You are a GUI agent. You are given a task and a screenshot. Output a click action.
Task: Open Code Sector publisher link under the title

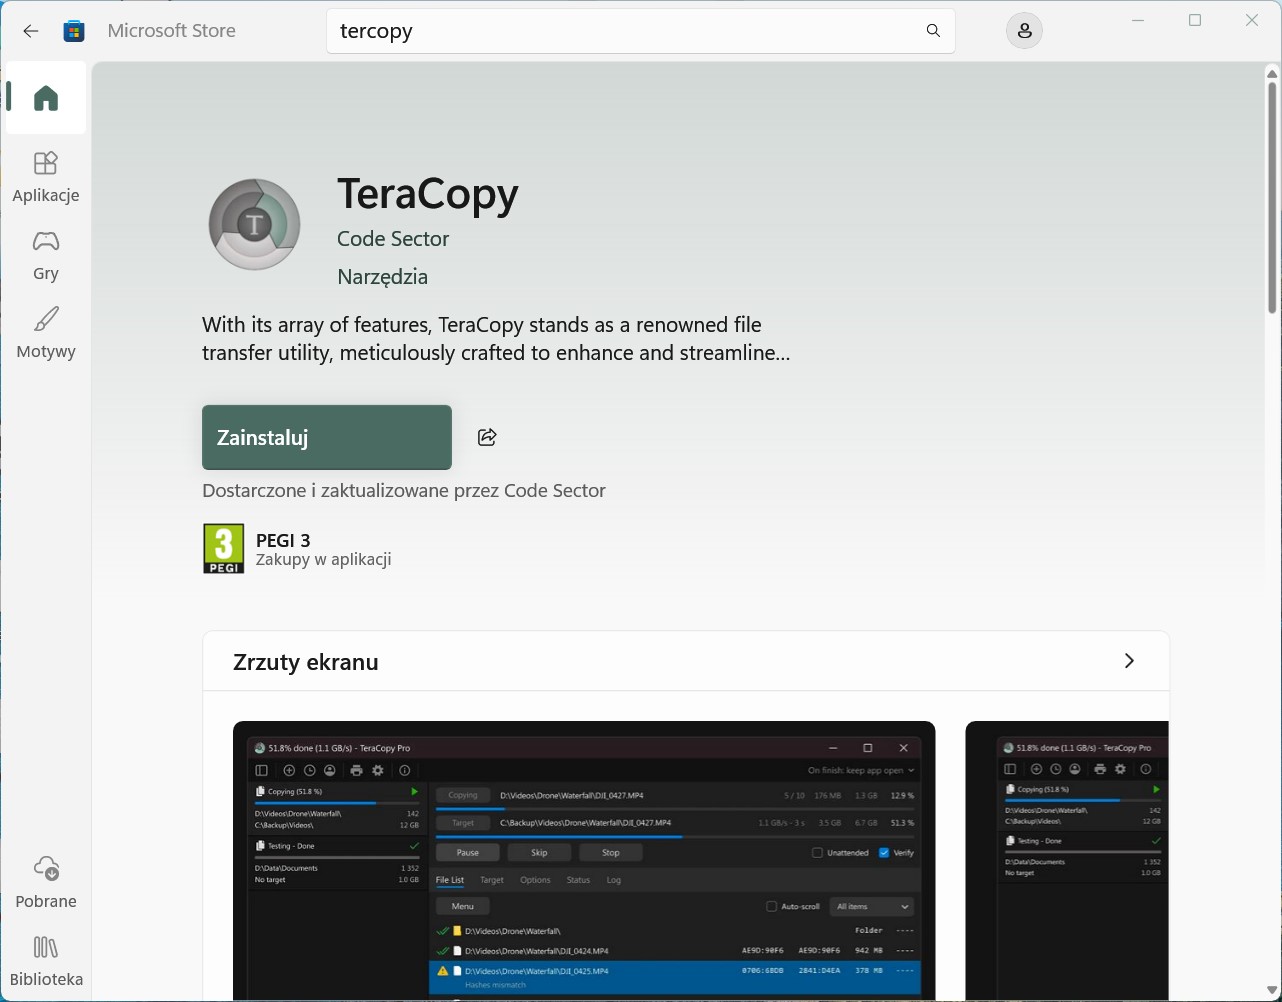393,239
